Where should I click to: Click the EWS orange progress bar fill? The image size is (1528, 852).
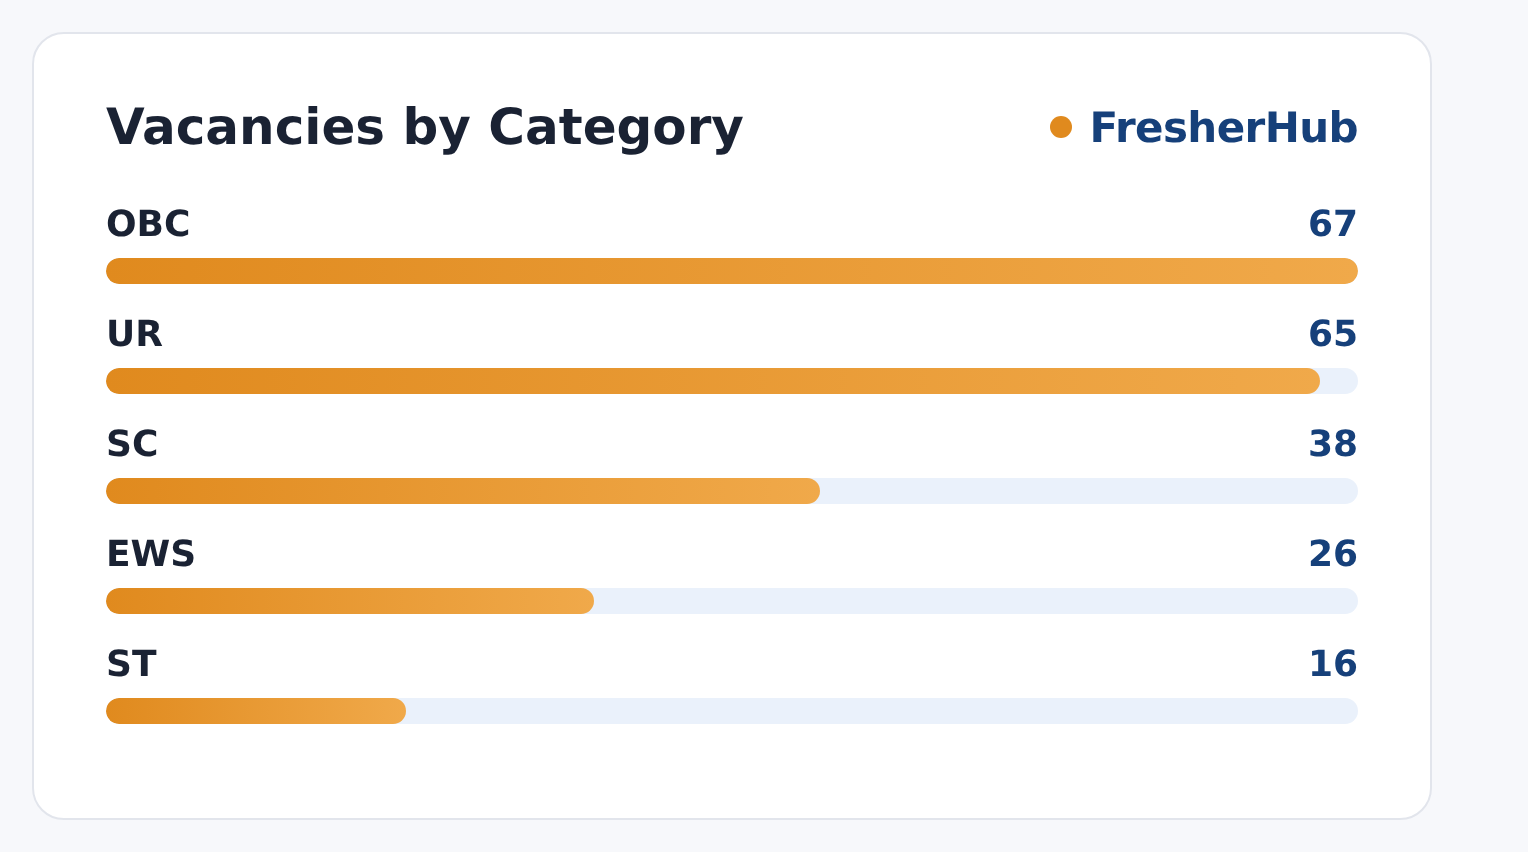350,601
